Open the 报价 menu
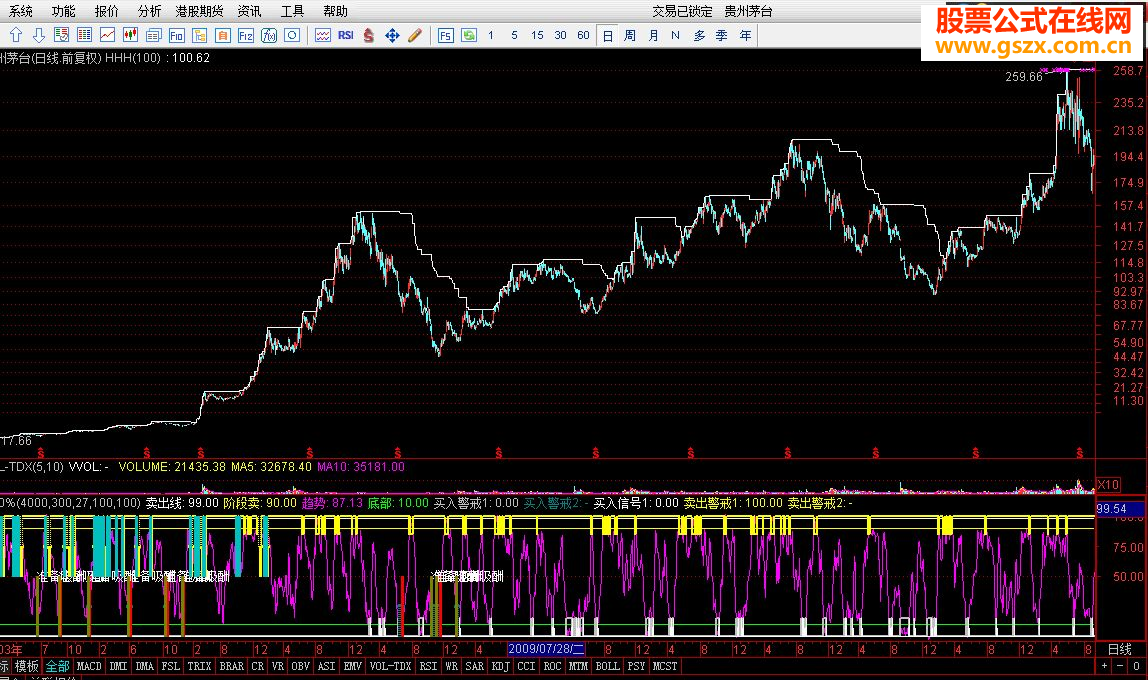 [x=107, y=11]
